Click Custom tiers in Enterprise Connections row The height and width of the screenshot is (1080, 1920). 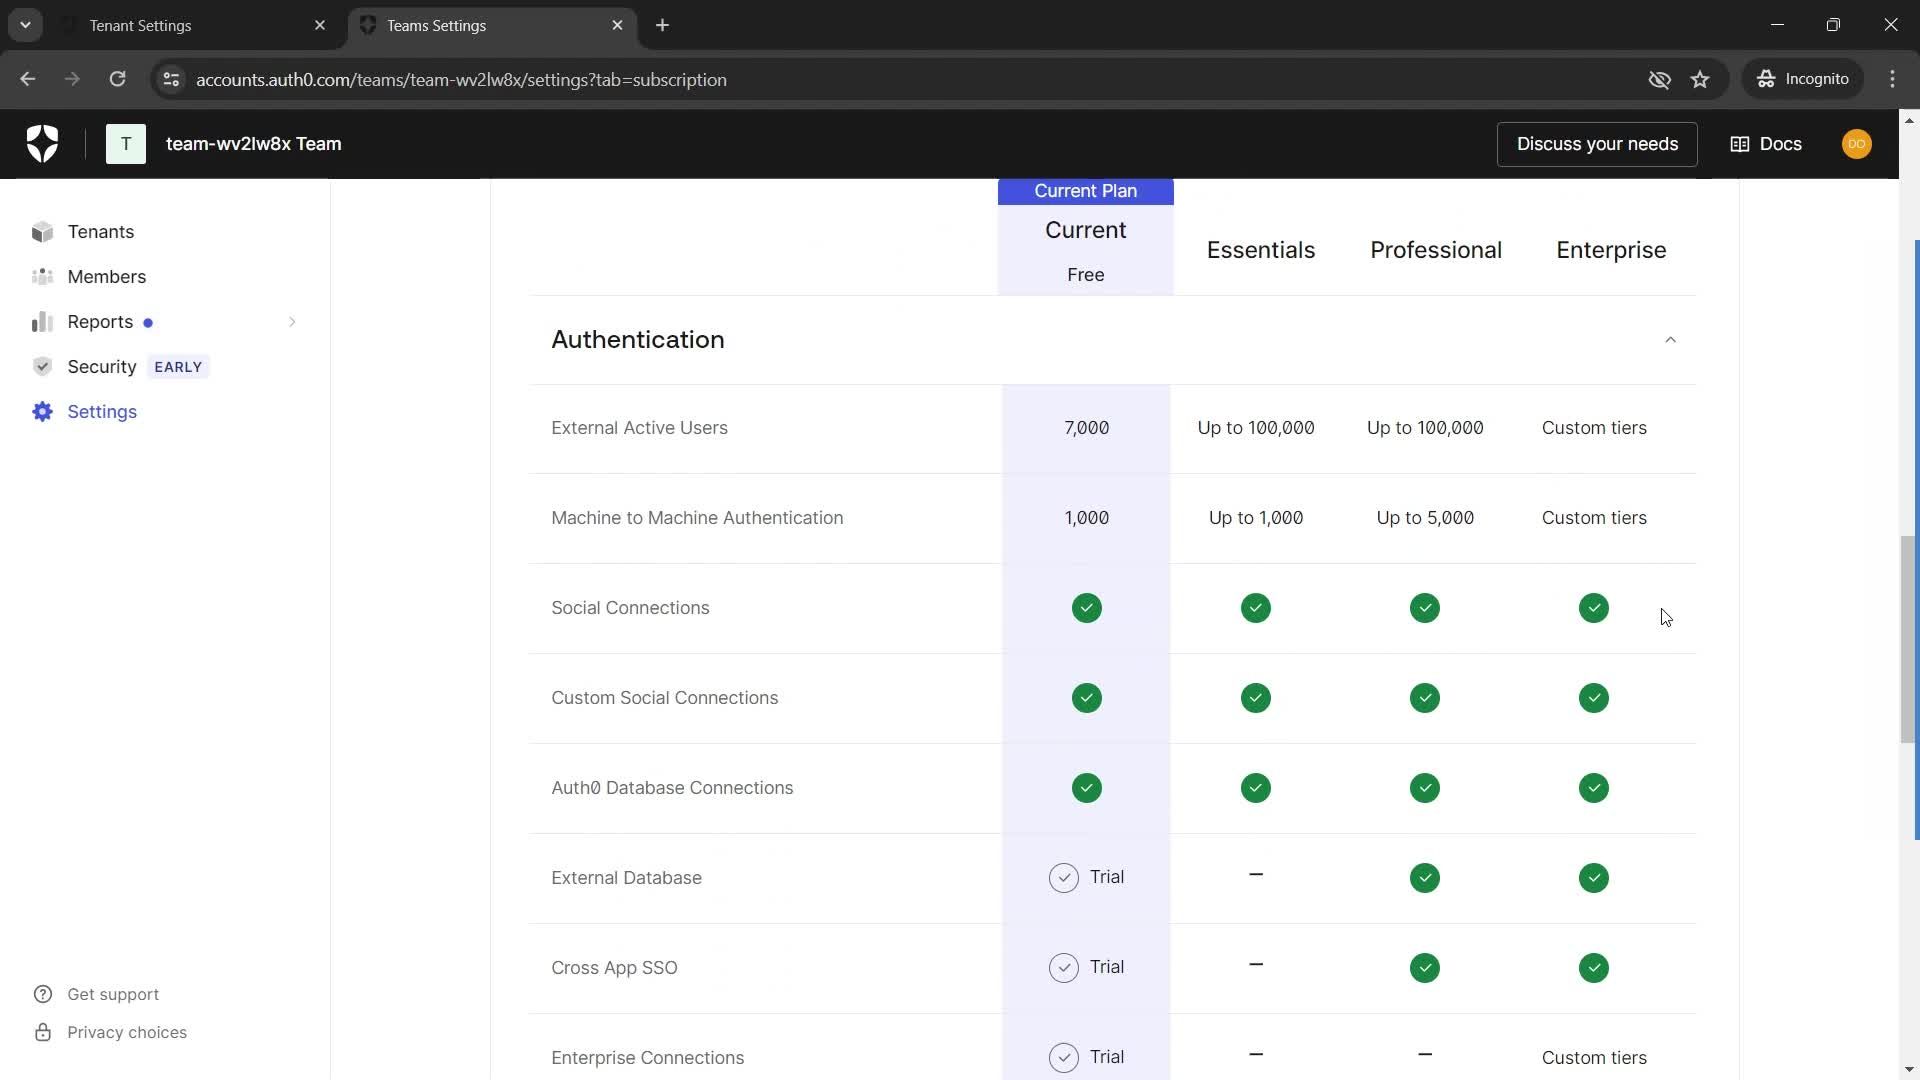point(1594,1058)
